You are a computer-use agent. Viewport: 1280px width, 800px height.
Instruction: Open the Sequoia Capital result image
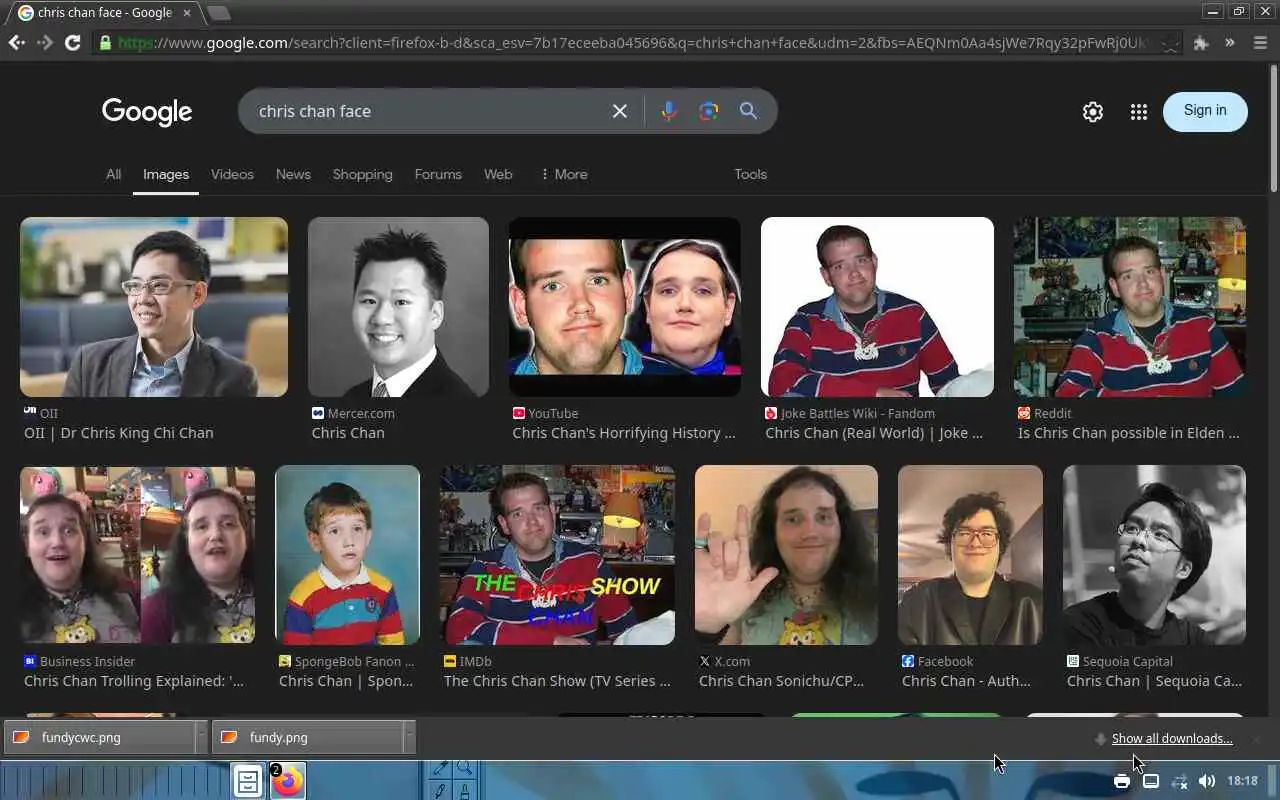click(1154, 555)
